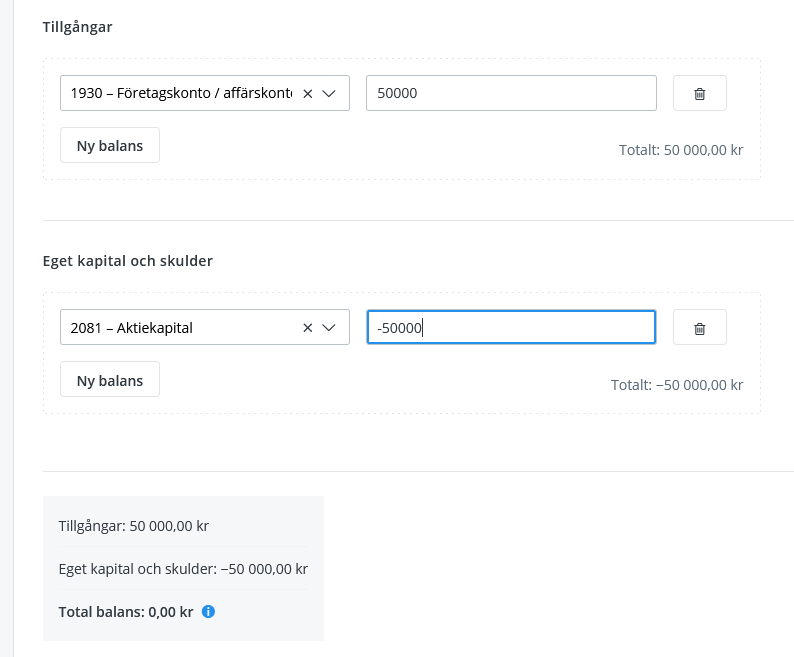
Task: Click the Totalt: −50 000,00 kr label
Action: pyautogui.click(x=676, y=384)
